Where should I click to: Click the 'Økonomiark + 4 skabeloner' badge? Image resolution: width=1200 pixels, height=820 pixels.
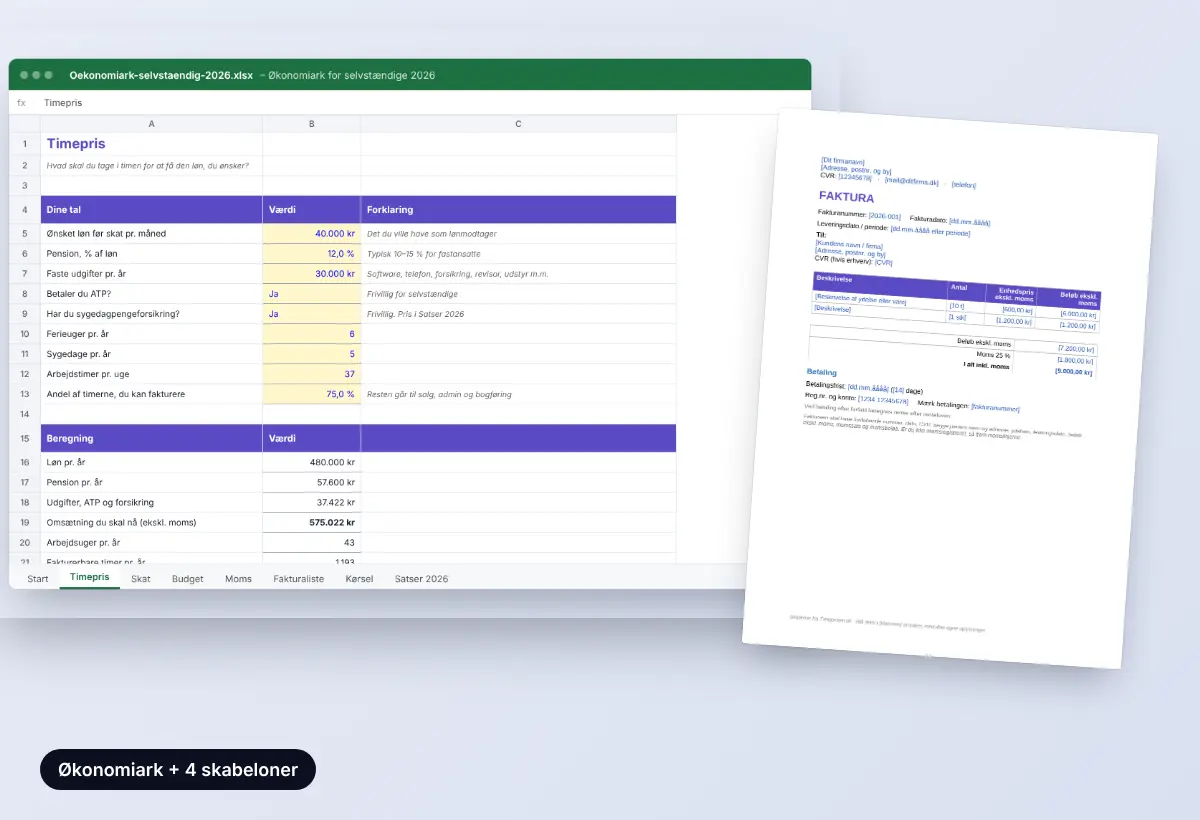point(177,770)
